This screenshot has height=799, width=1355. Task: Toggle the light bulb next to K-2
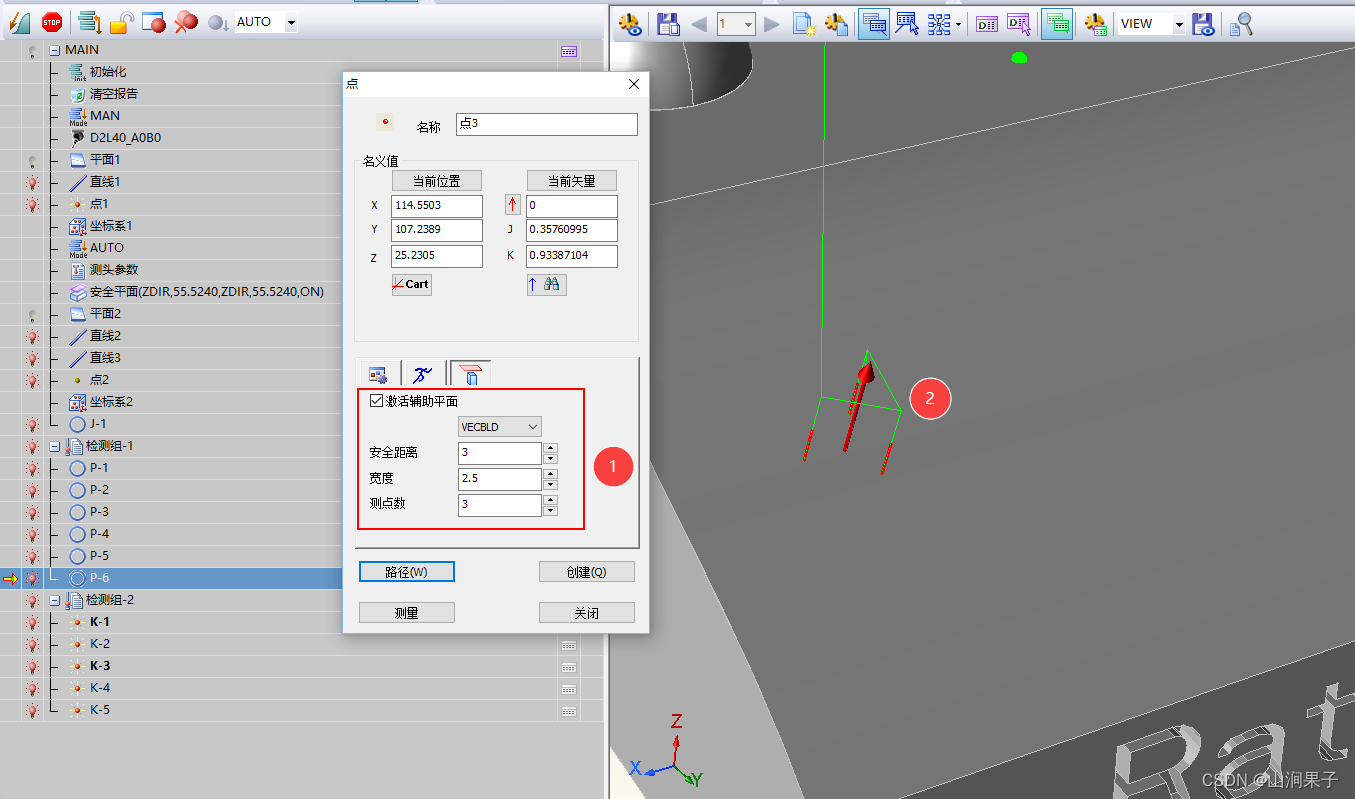[32, 644]
